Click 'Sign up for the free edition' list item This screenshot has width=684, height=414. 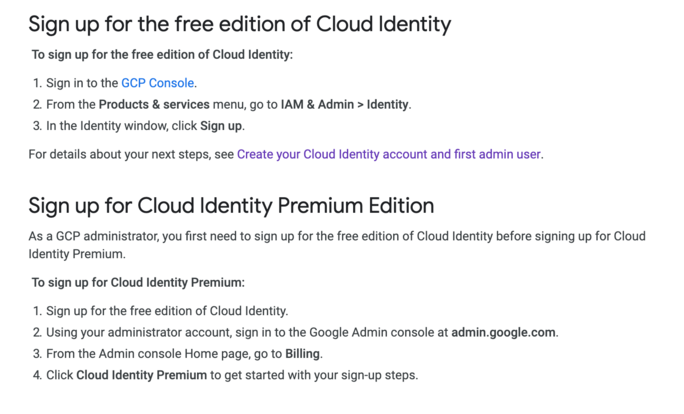[x=167, y=311]
